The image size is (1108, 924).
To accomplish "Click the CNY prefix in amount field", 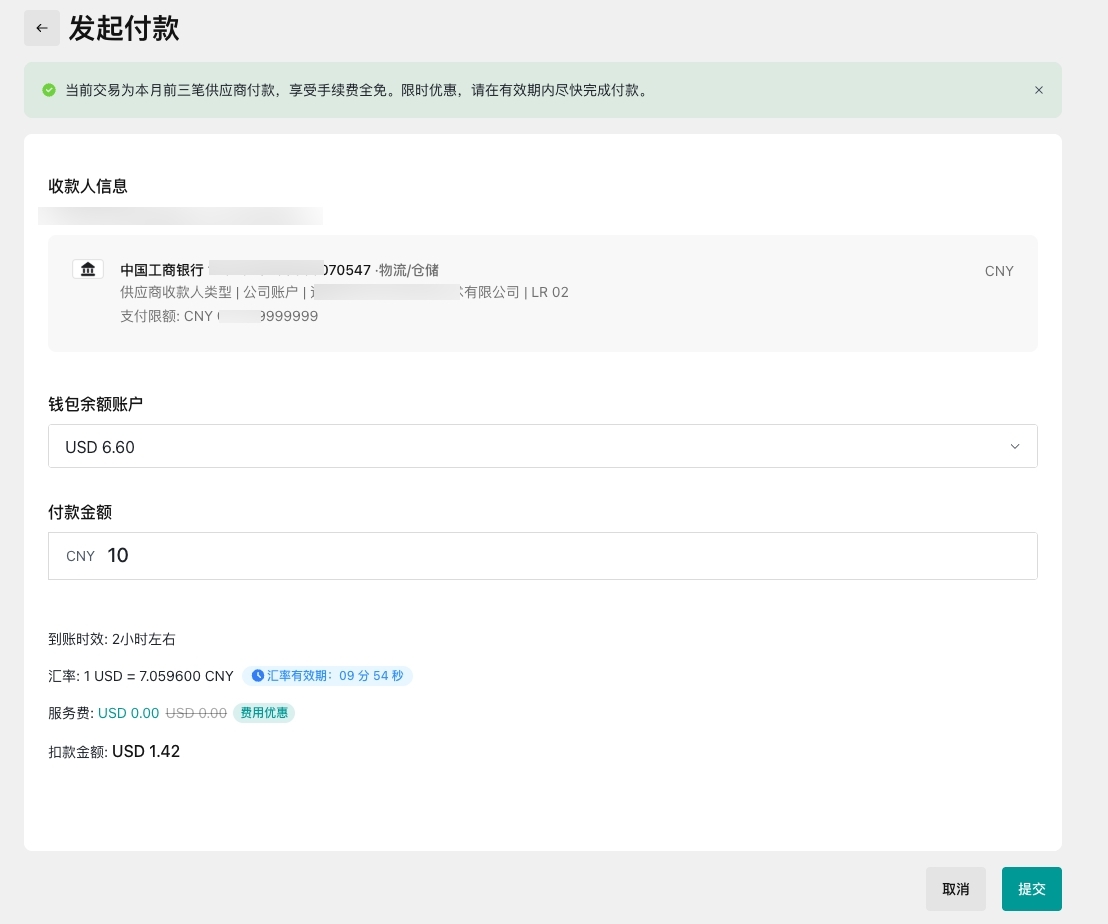I will pos(80,556).
